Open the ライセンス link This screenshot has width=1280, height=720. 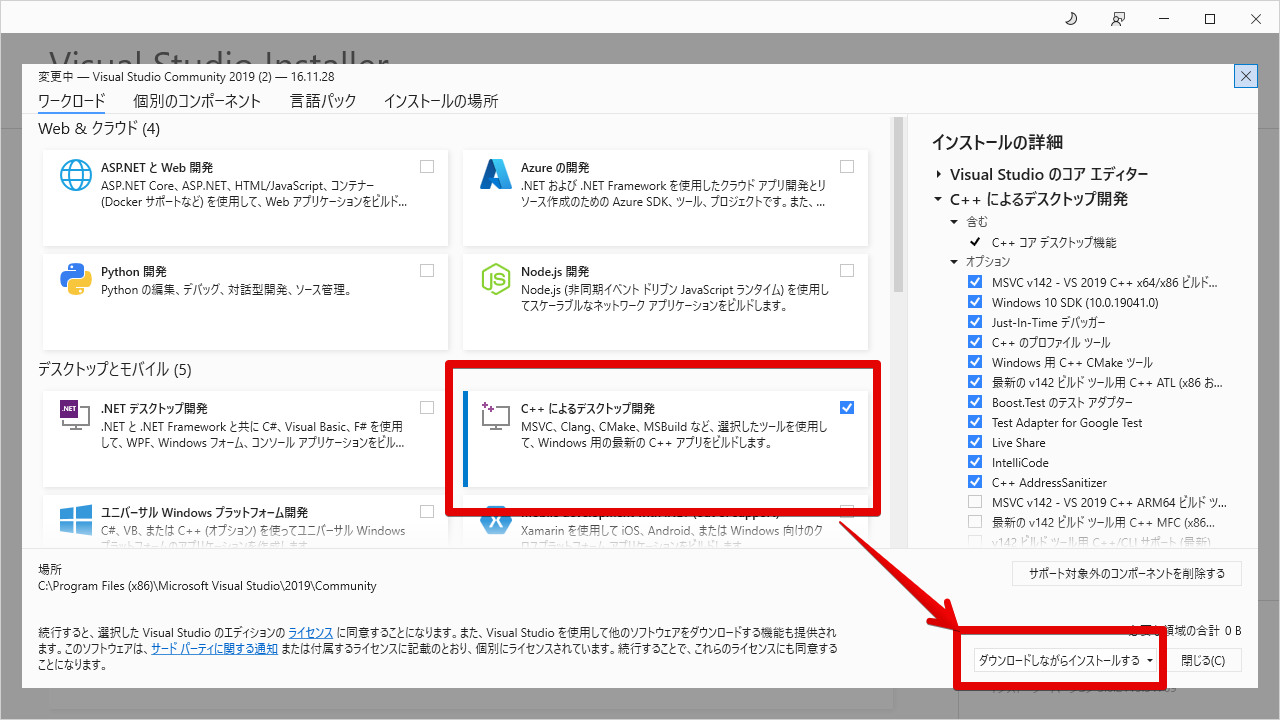311,633
